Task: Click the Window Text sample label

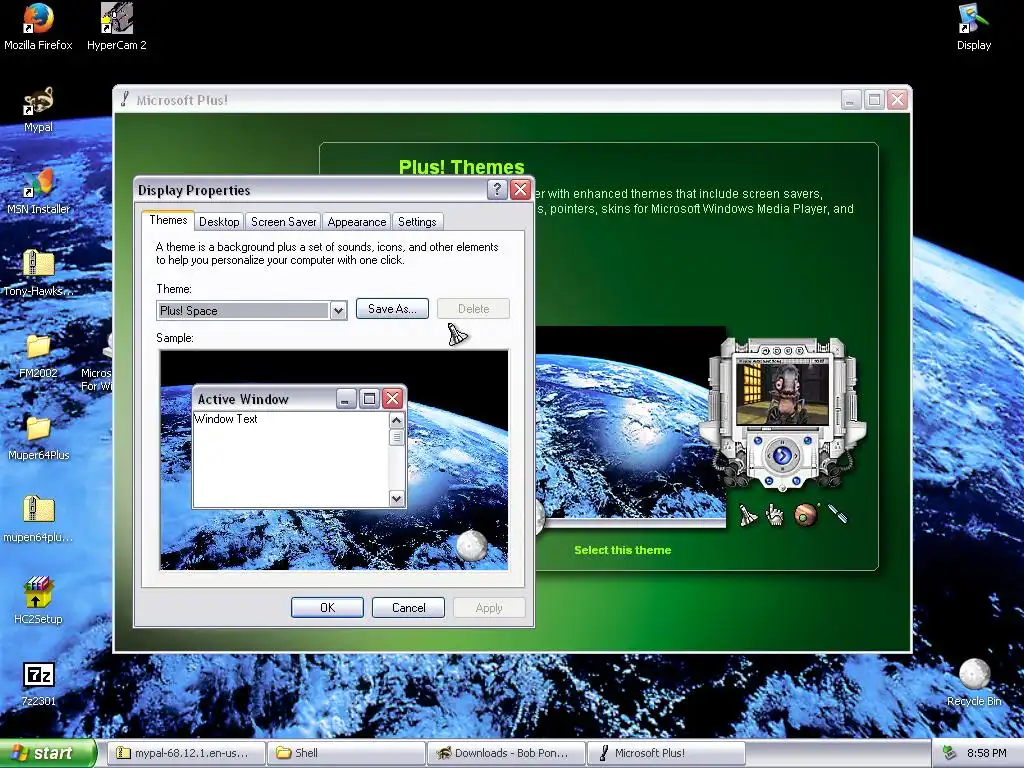Action: pyautogui.click(x=226, y=419)
